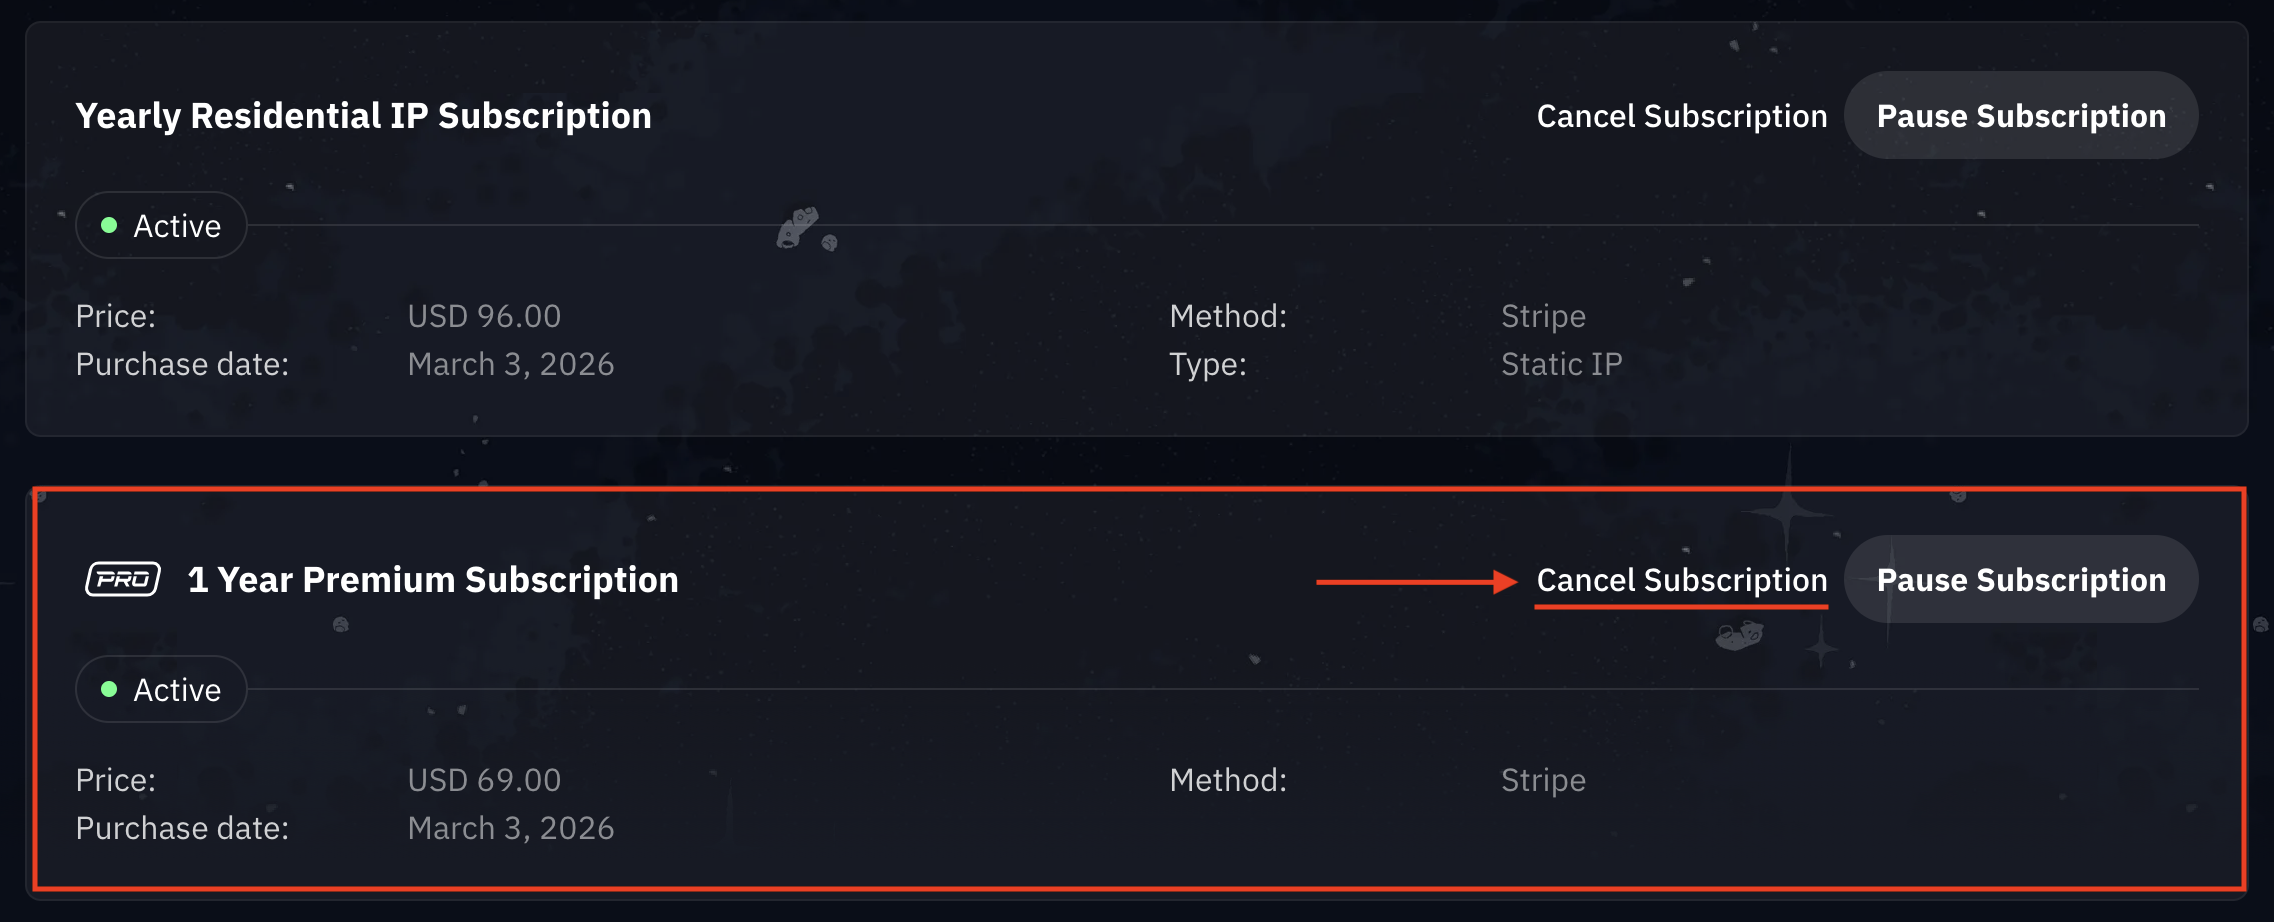
Task: Pause the Yearly Residential IP Subscription
Action: pos(2020,116)
